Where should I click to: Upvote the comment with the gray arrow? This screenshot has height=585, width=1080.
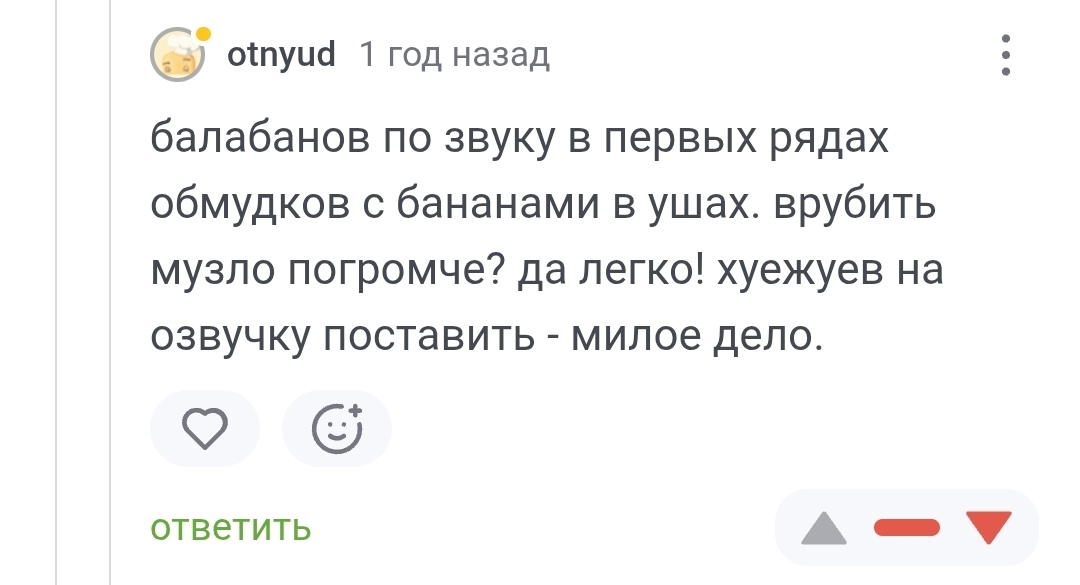pos(824,529)
